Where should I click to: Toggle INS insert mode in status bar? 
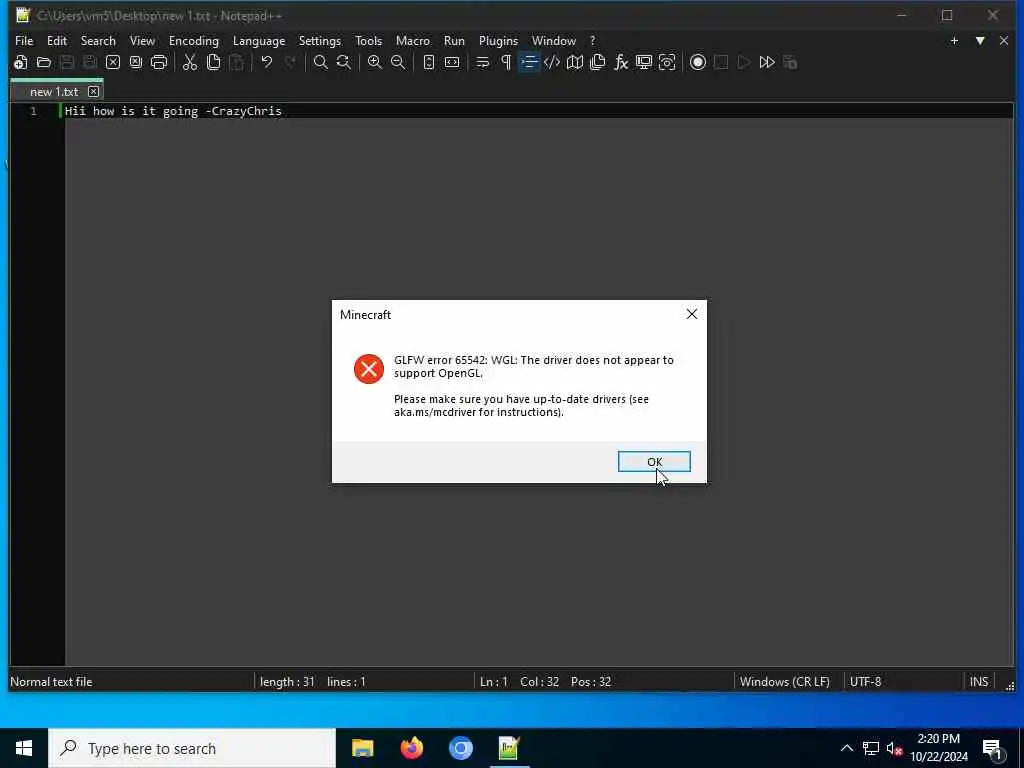(979, 681)
